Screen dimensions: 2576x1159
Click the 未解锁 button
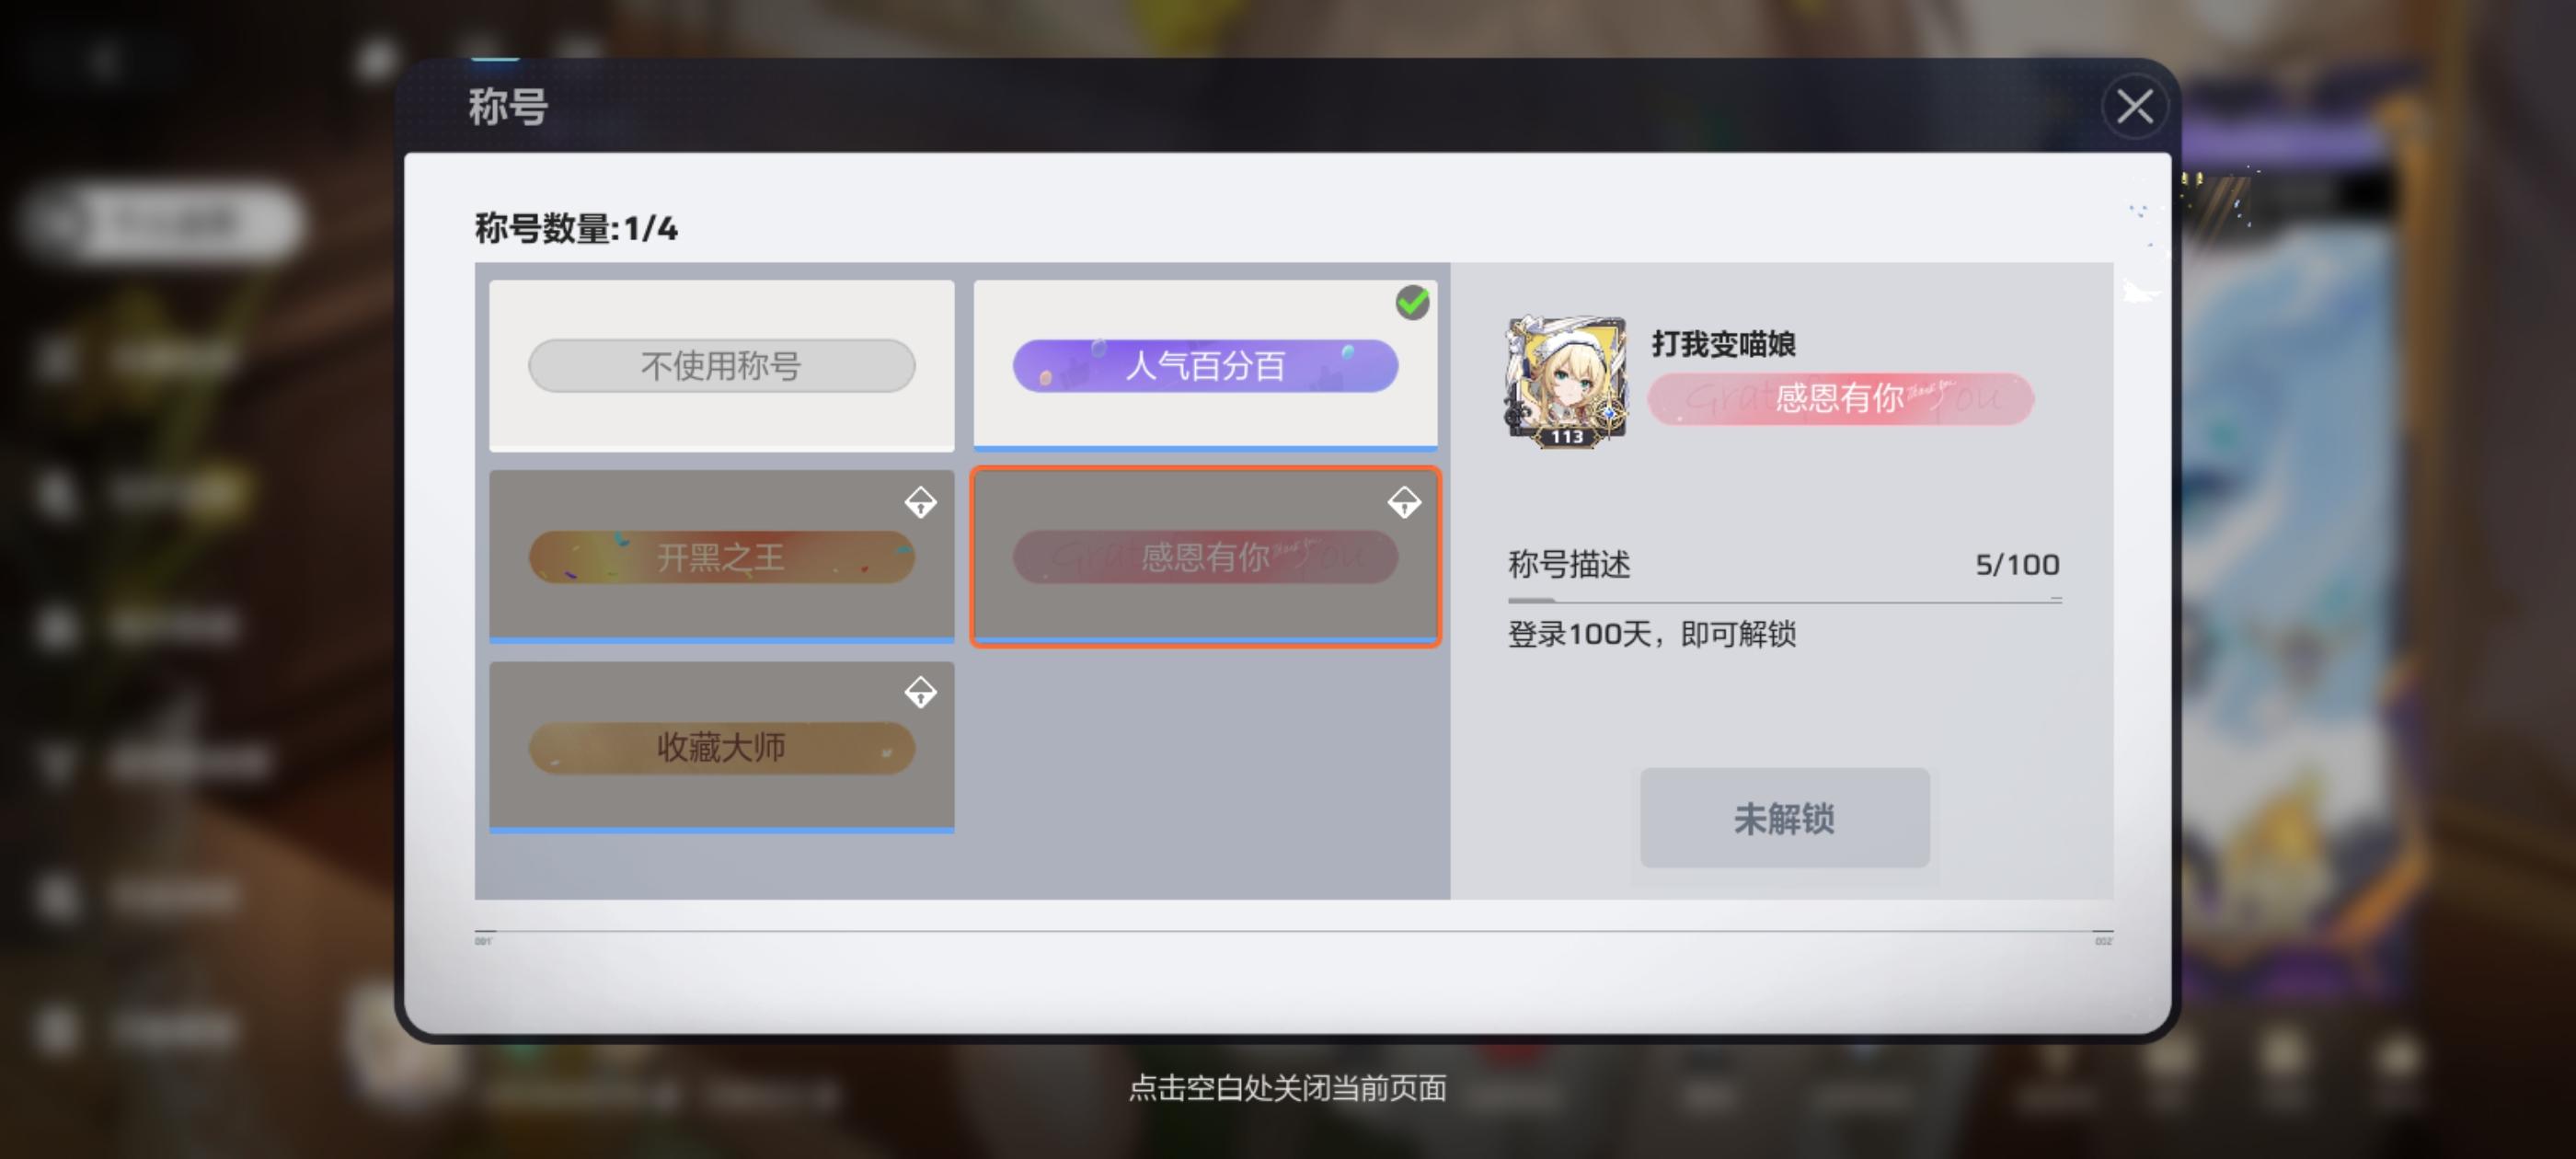(x=1784, y=817)
